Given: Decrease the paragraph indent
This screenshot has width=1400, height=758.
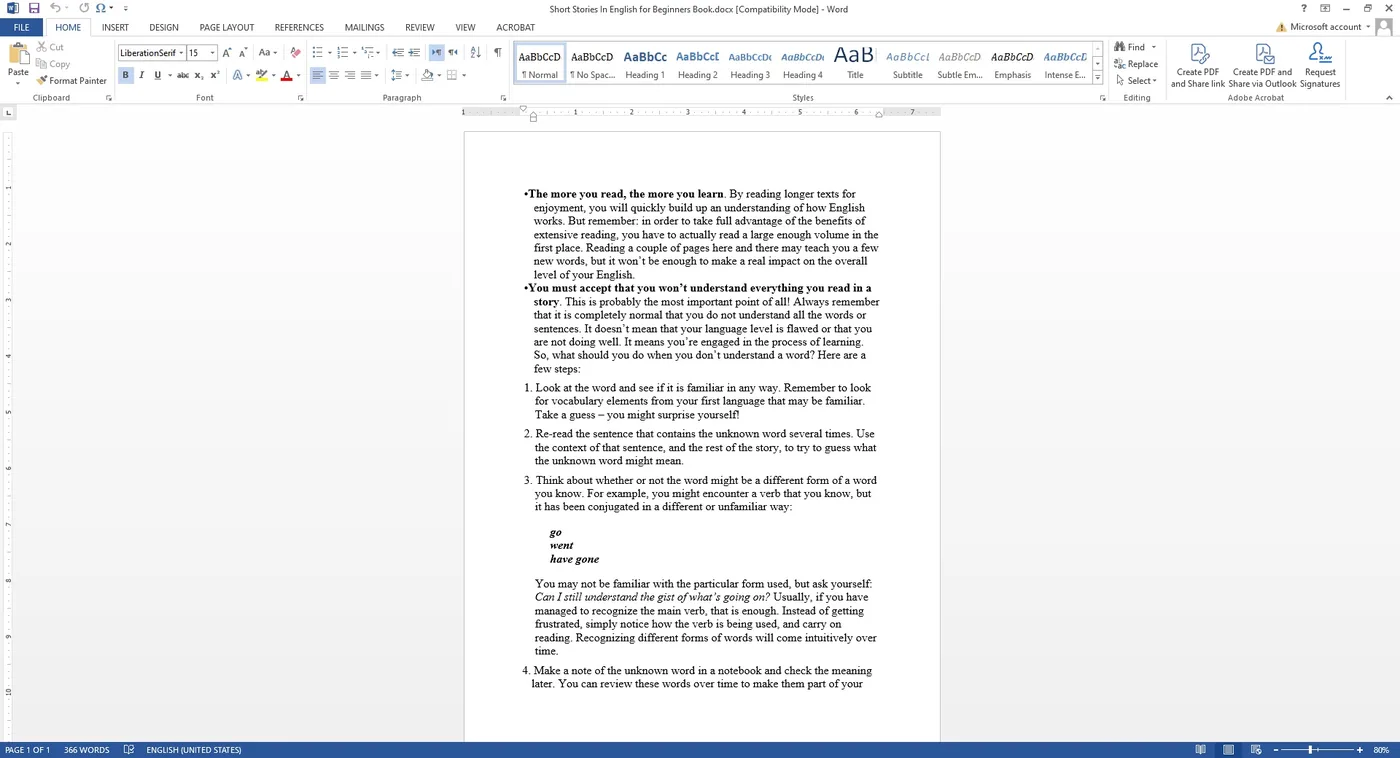Looking at the screenshot, I should click(x=398, y=53).
